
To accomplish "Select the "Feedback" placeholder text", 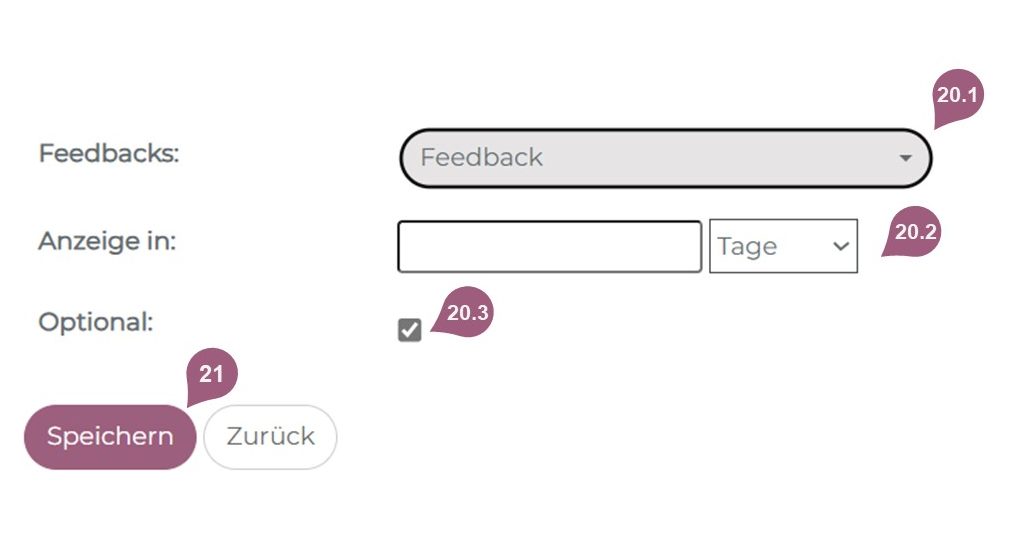I will pos(481,158).
